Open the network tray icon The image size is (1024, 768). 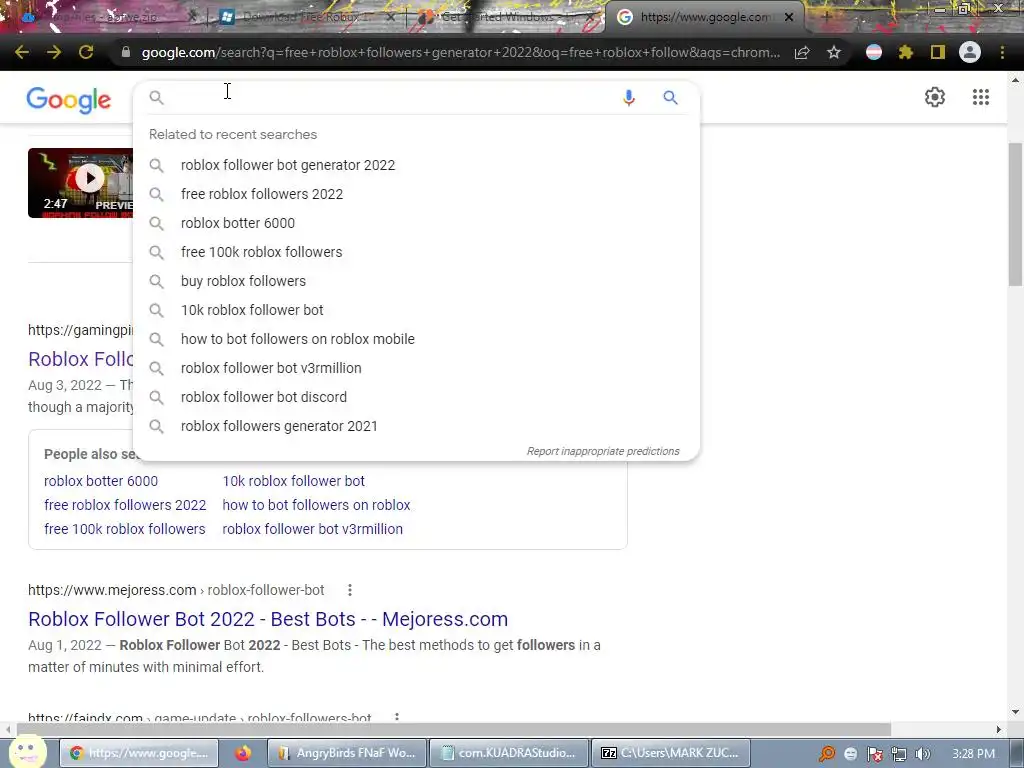[x=899, y=754]
